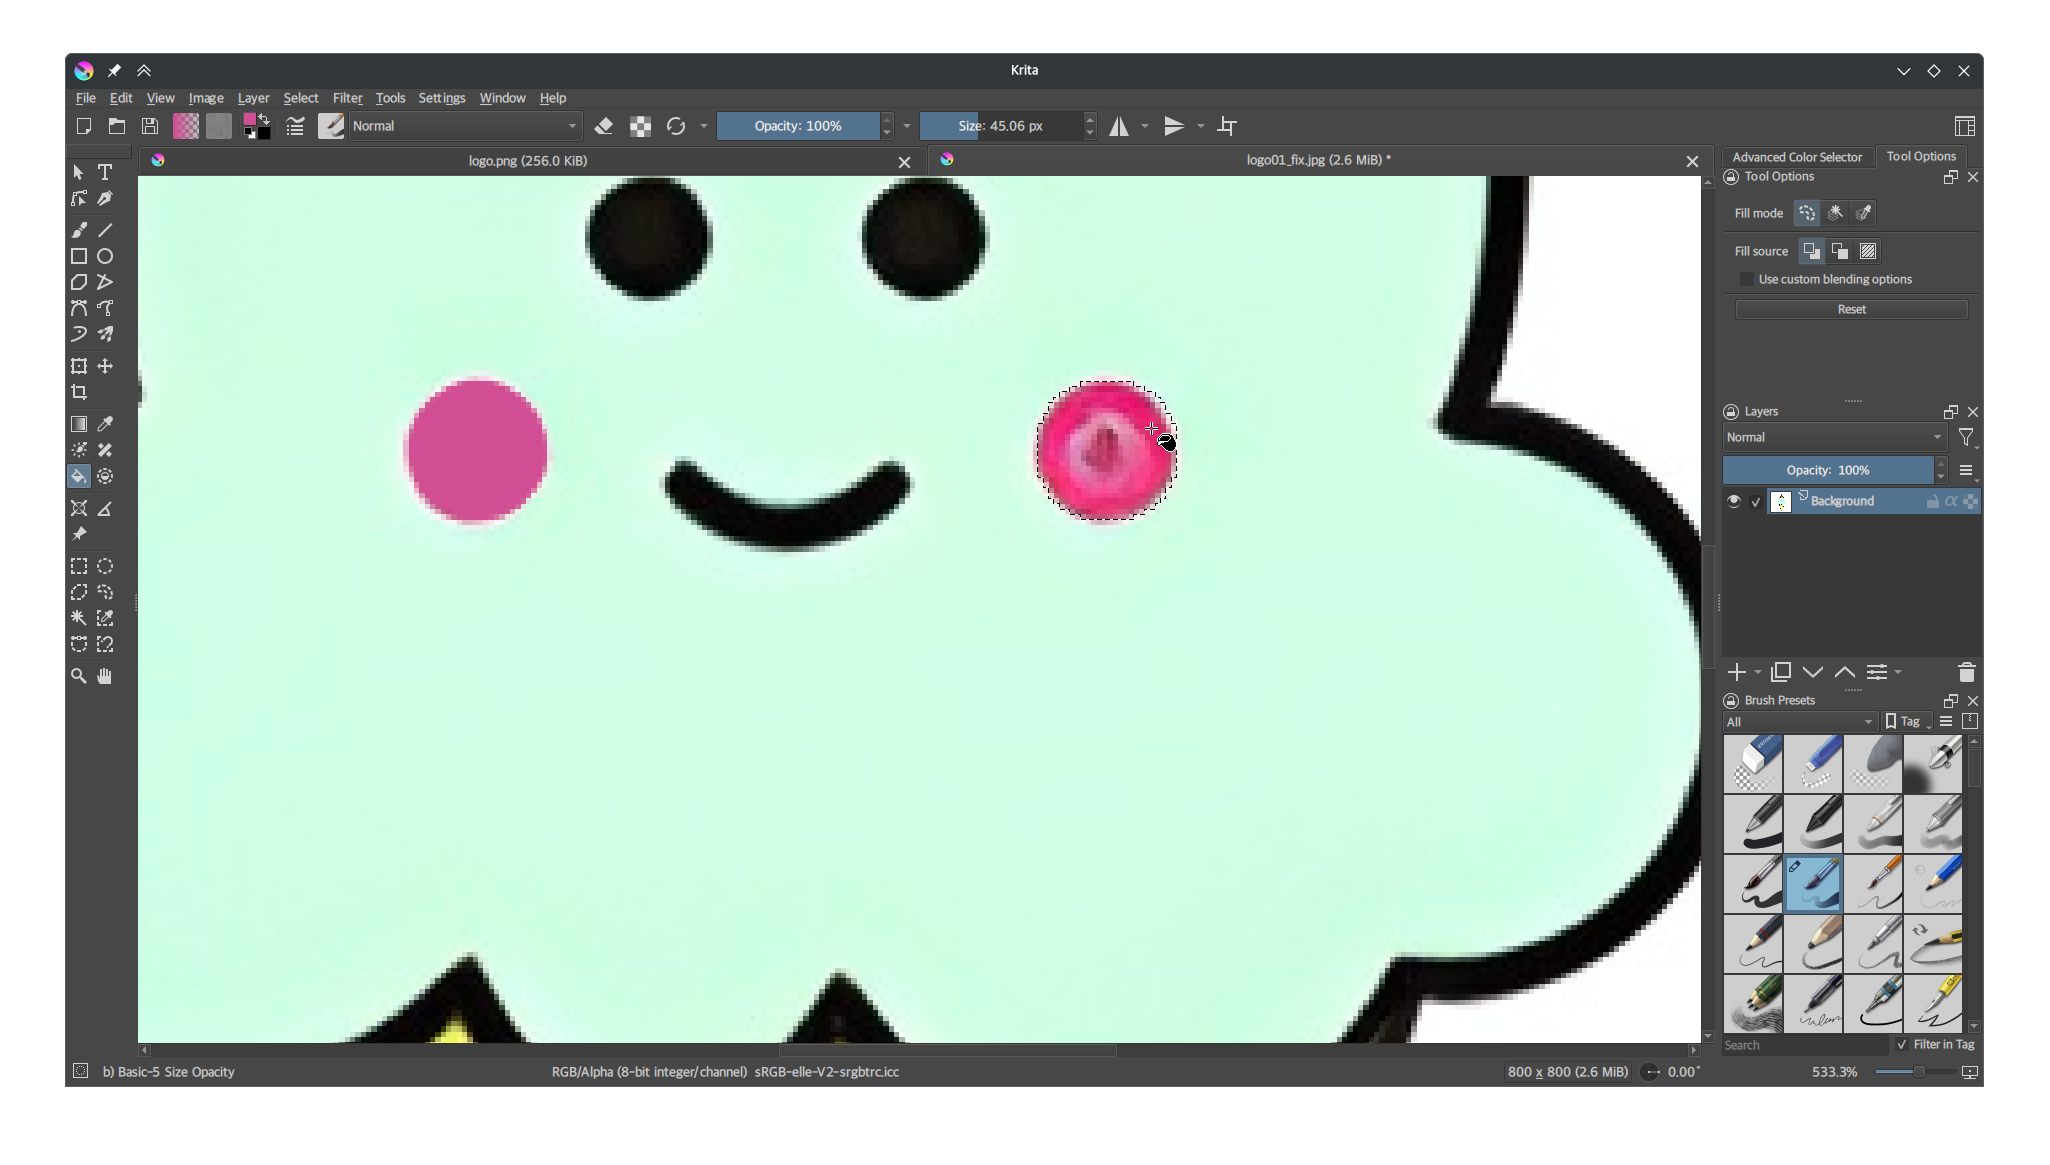Viewport: 2050px width, 1165px height.
Task: Toggle Preserve Alpha in toolbar
Action: [x=640, y=126]
